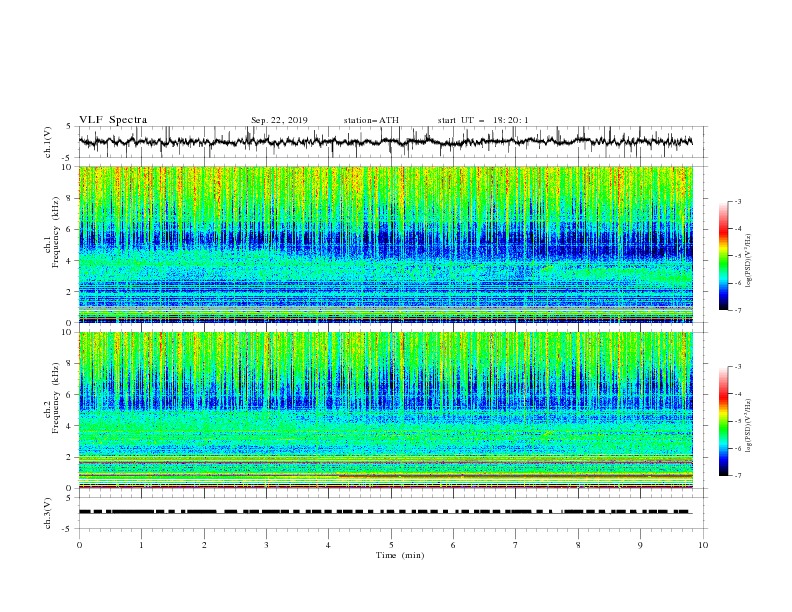
Task: Click the "-4" tick on lower colorbar
Action: coord(738,394)
